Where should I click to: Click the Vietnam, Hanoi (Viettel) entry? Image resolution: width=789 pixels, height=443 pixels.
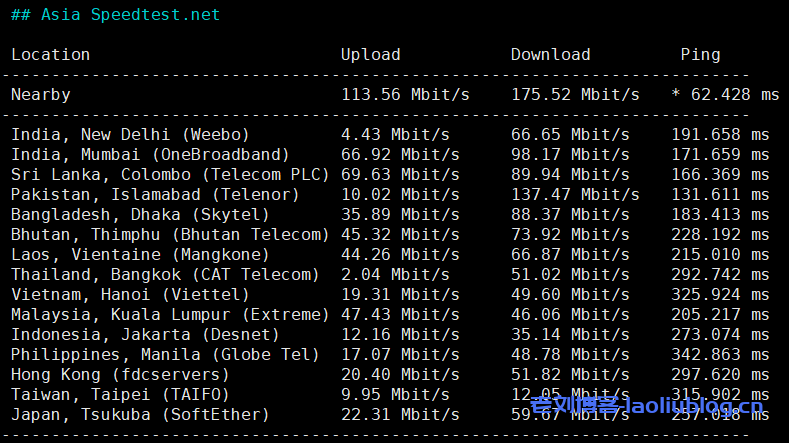[x=130, y=295]
